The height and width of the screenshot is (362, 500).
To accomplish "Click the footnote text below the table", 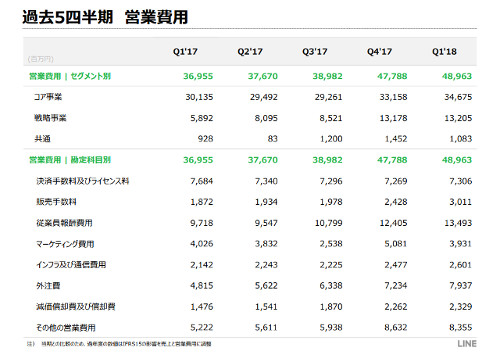I will coord(119,344).
